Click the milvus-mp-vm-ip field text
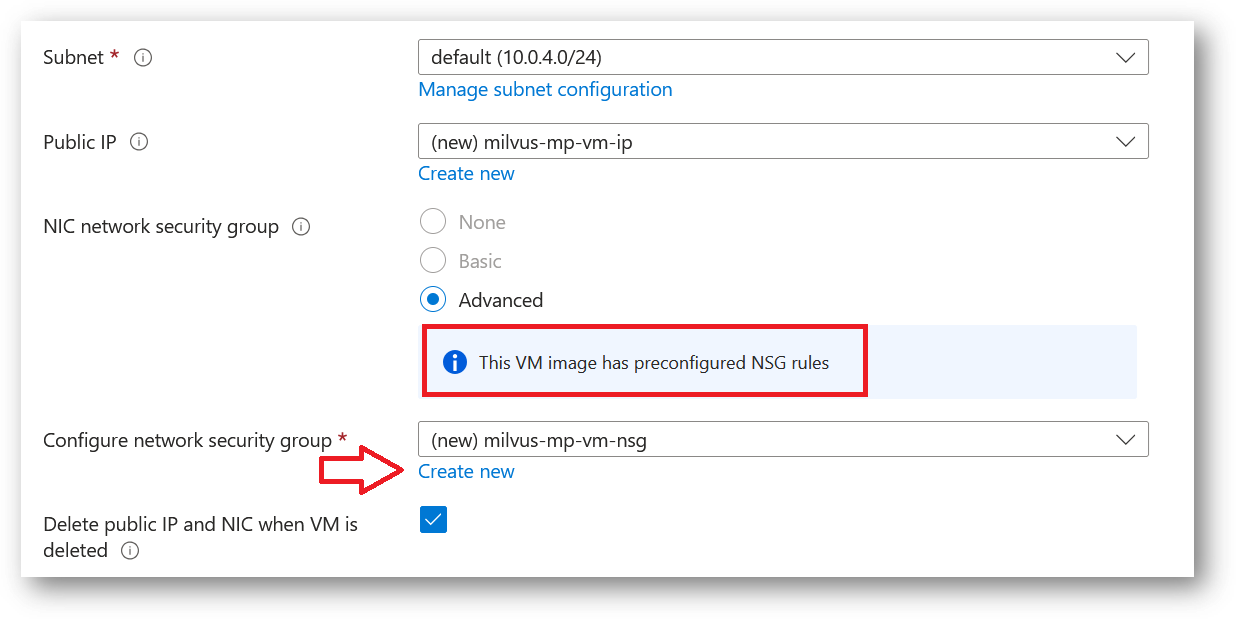The image size is (1236, 619). [x=531, y=142]
